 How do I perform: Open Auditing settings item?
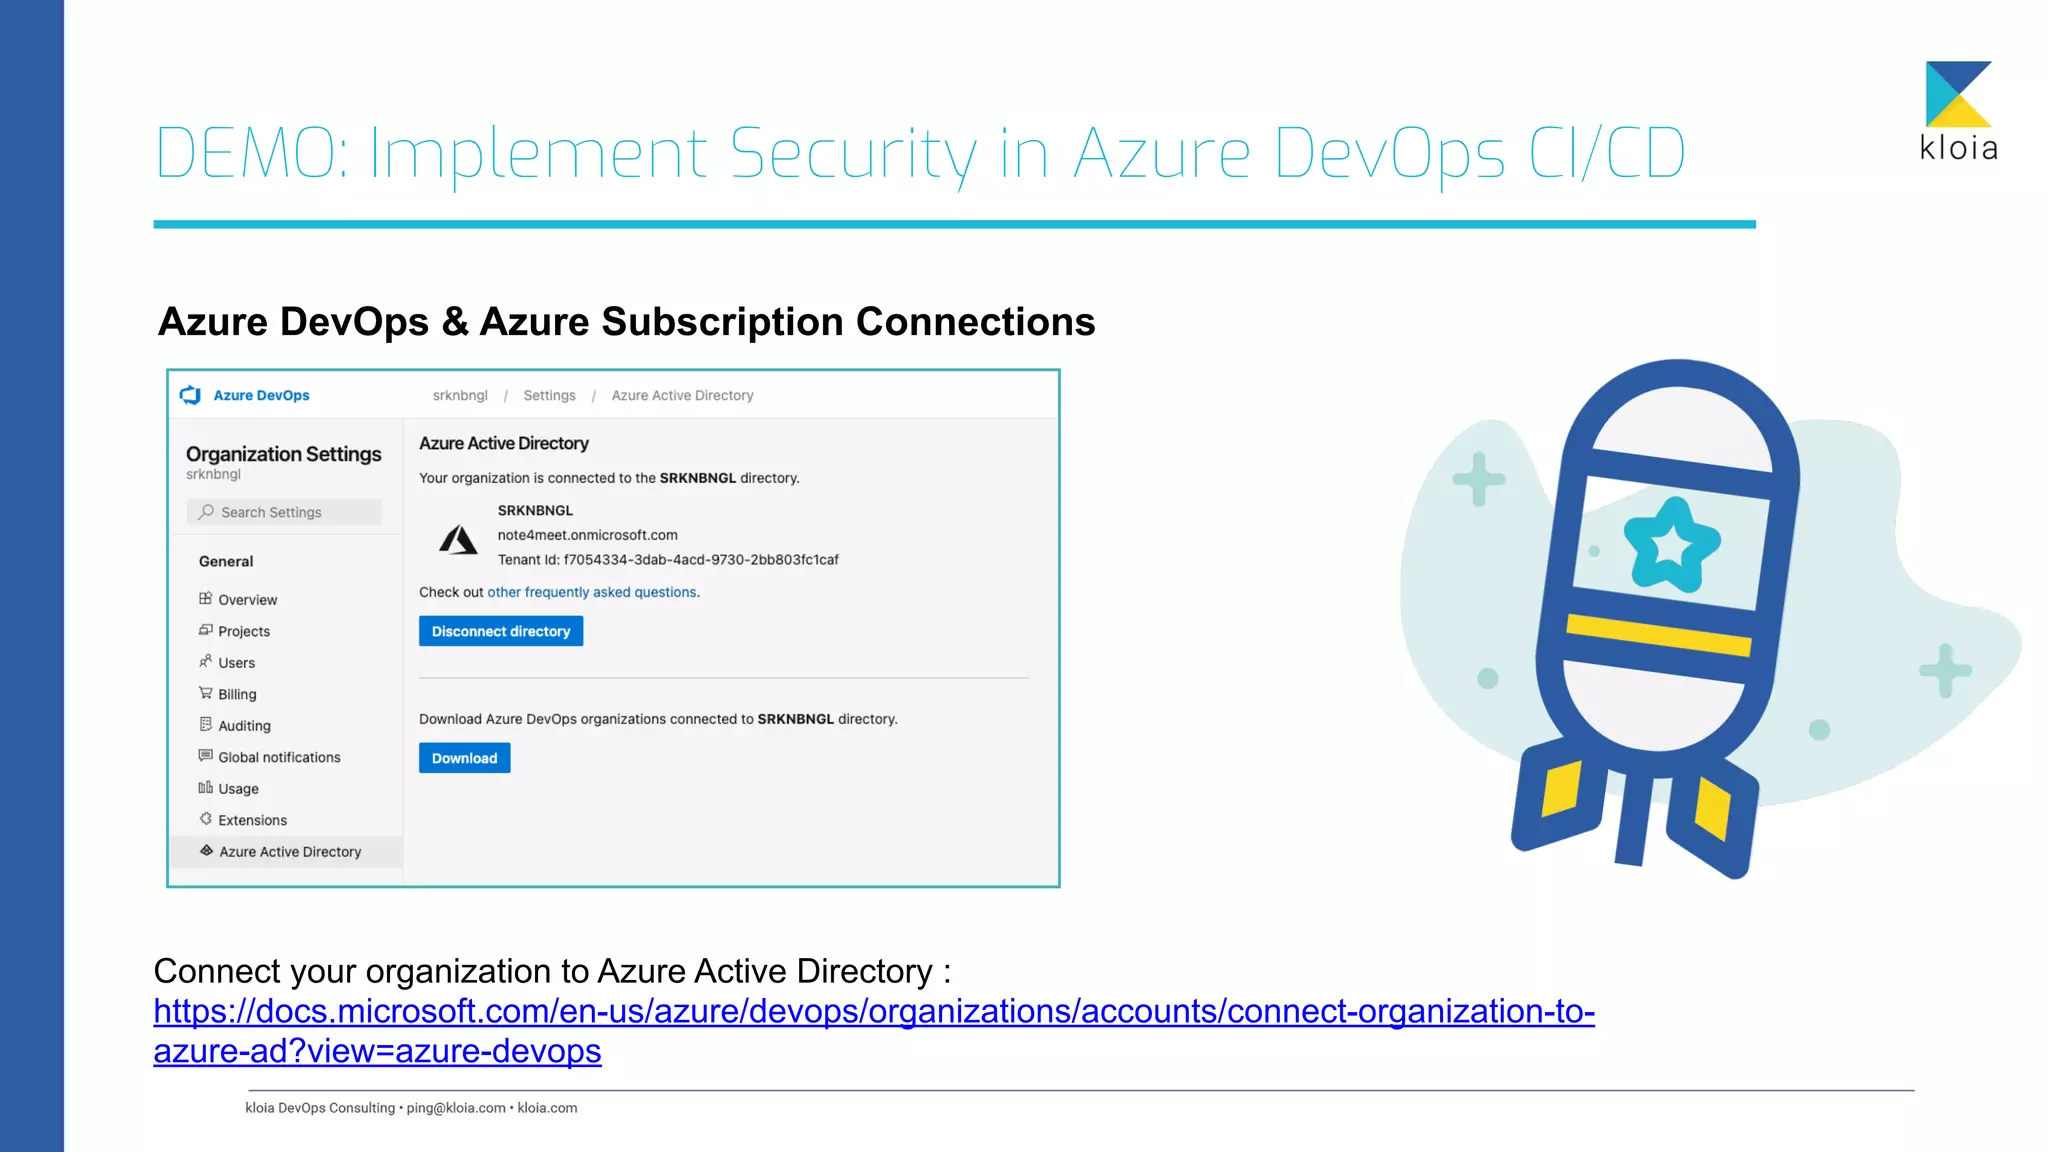point(244,726)
